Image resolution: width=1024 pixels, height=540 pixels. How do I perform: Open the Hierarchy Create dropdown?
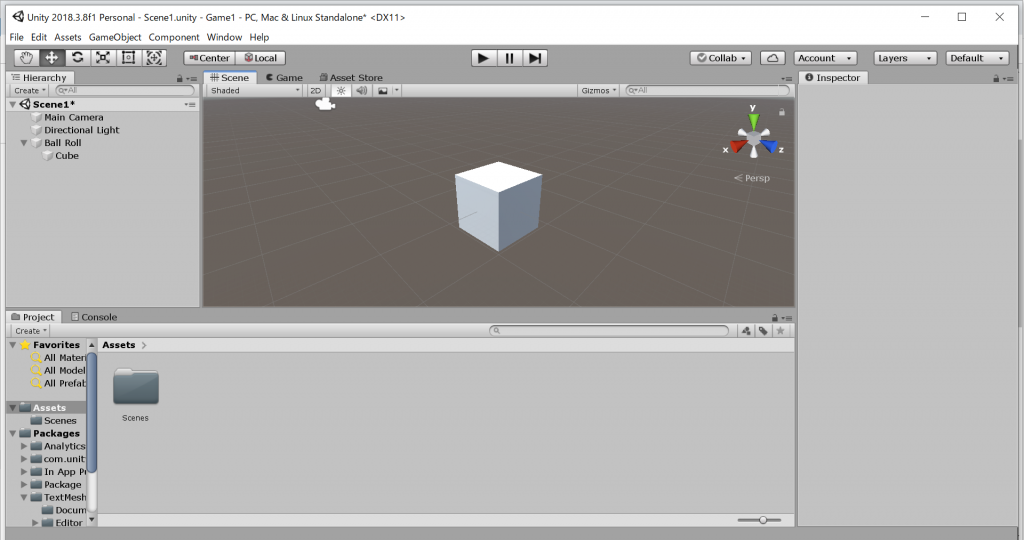click(x=30, y=91)
